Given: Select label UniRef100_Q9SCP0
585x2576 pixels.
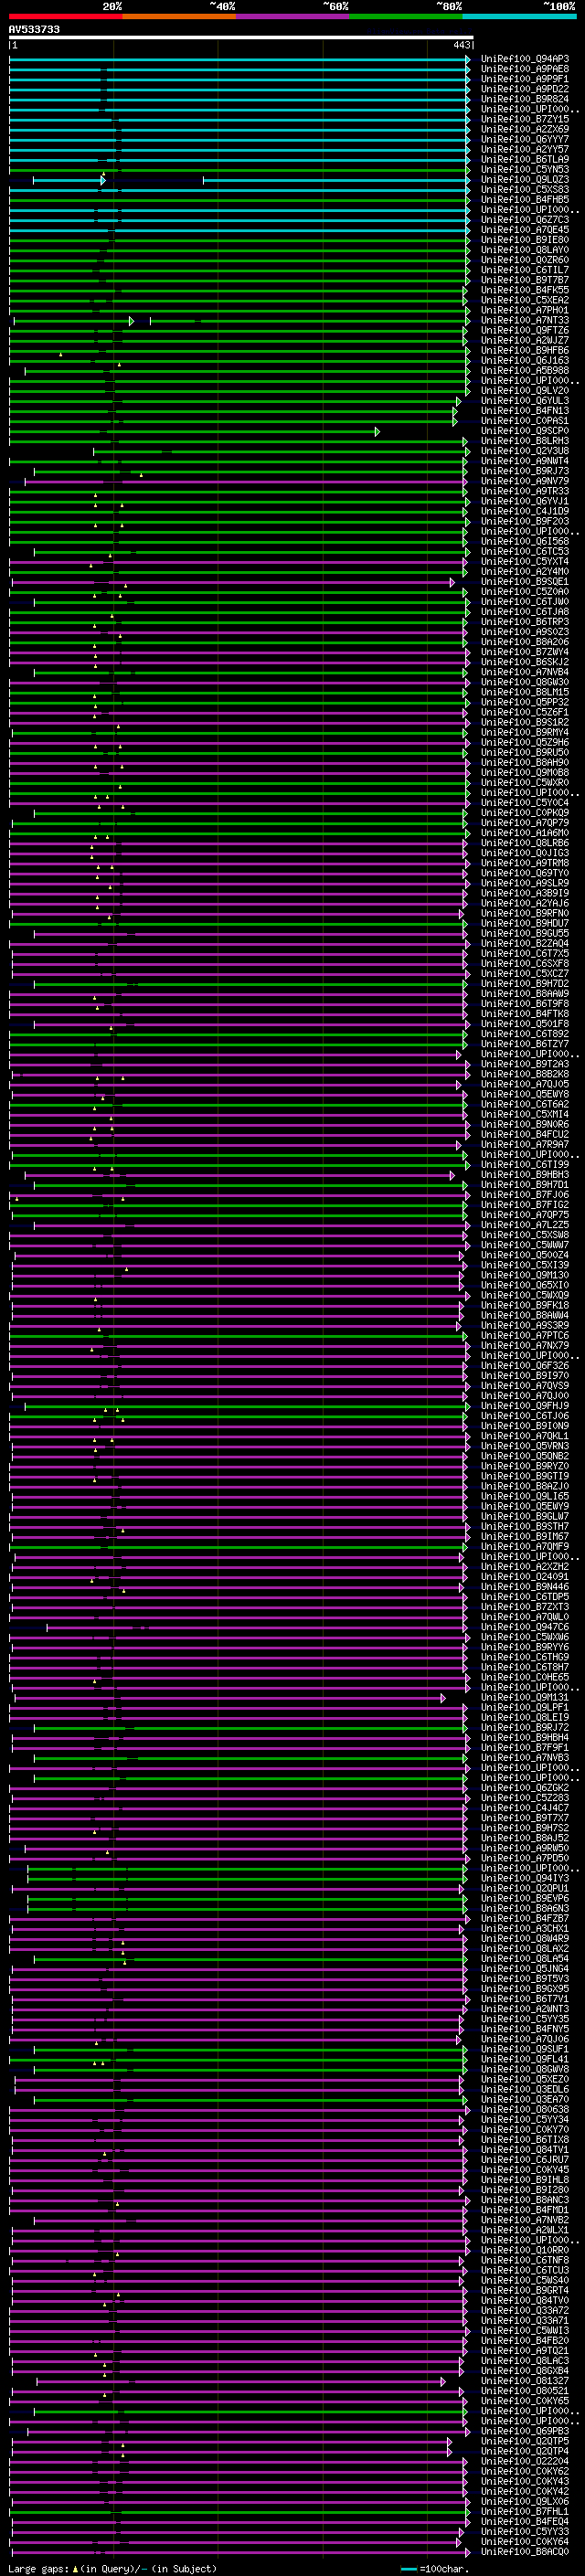Looking at the screenshot, I should pyautogui.click(x=525, y=431).
